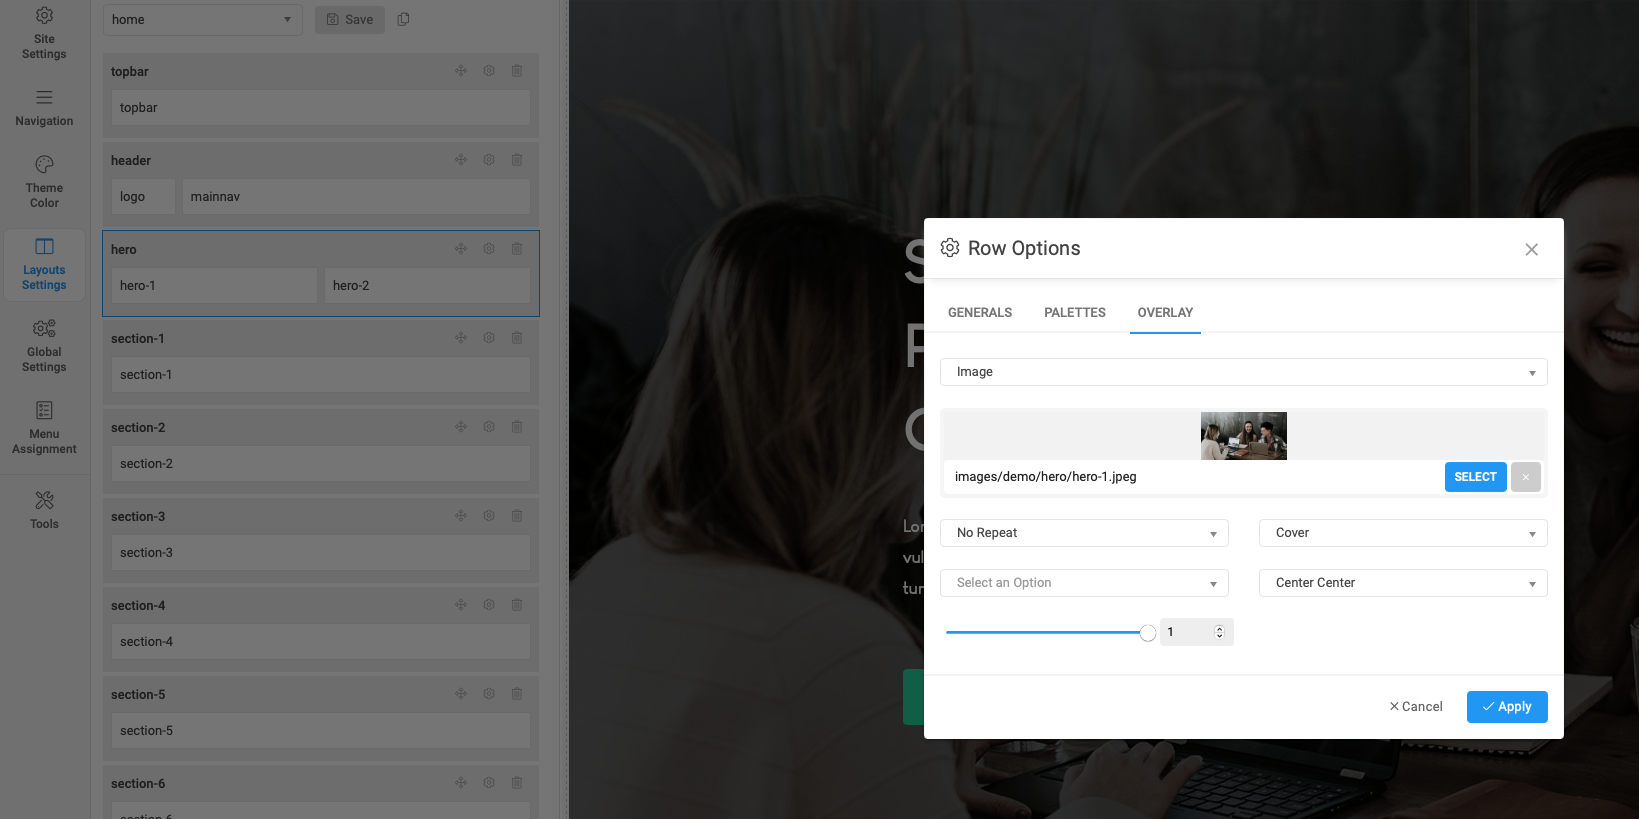The width and height of the screenshot is (1639, 819).
Task: Open settings gear for section-2 row
Action: (x=489, y=427)
